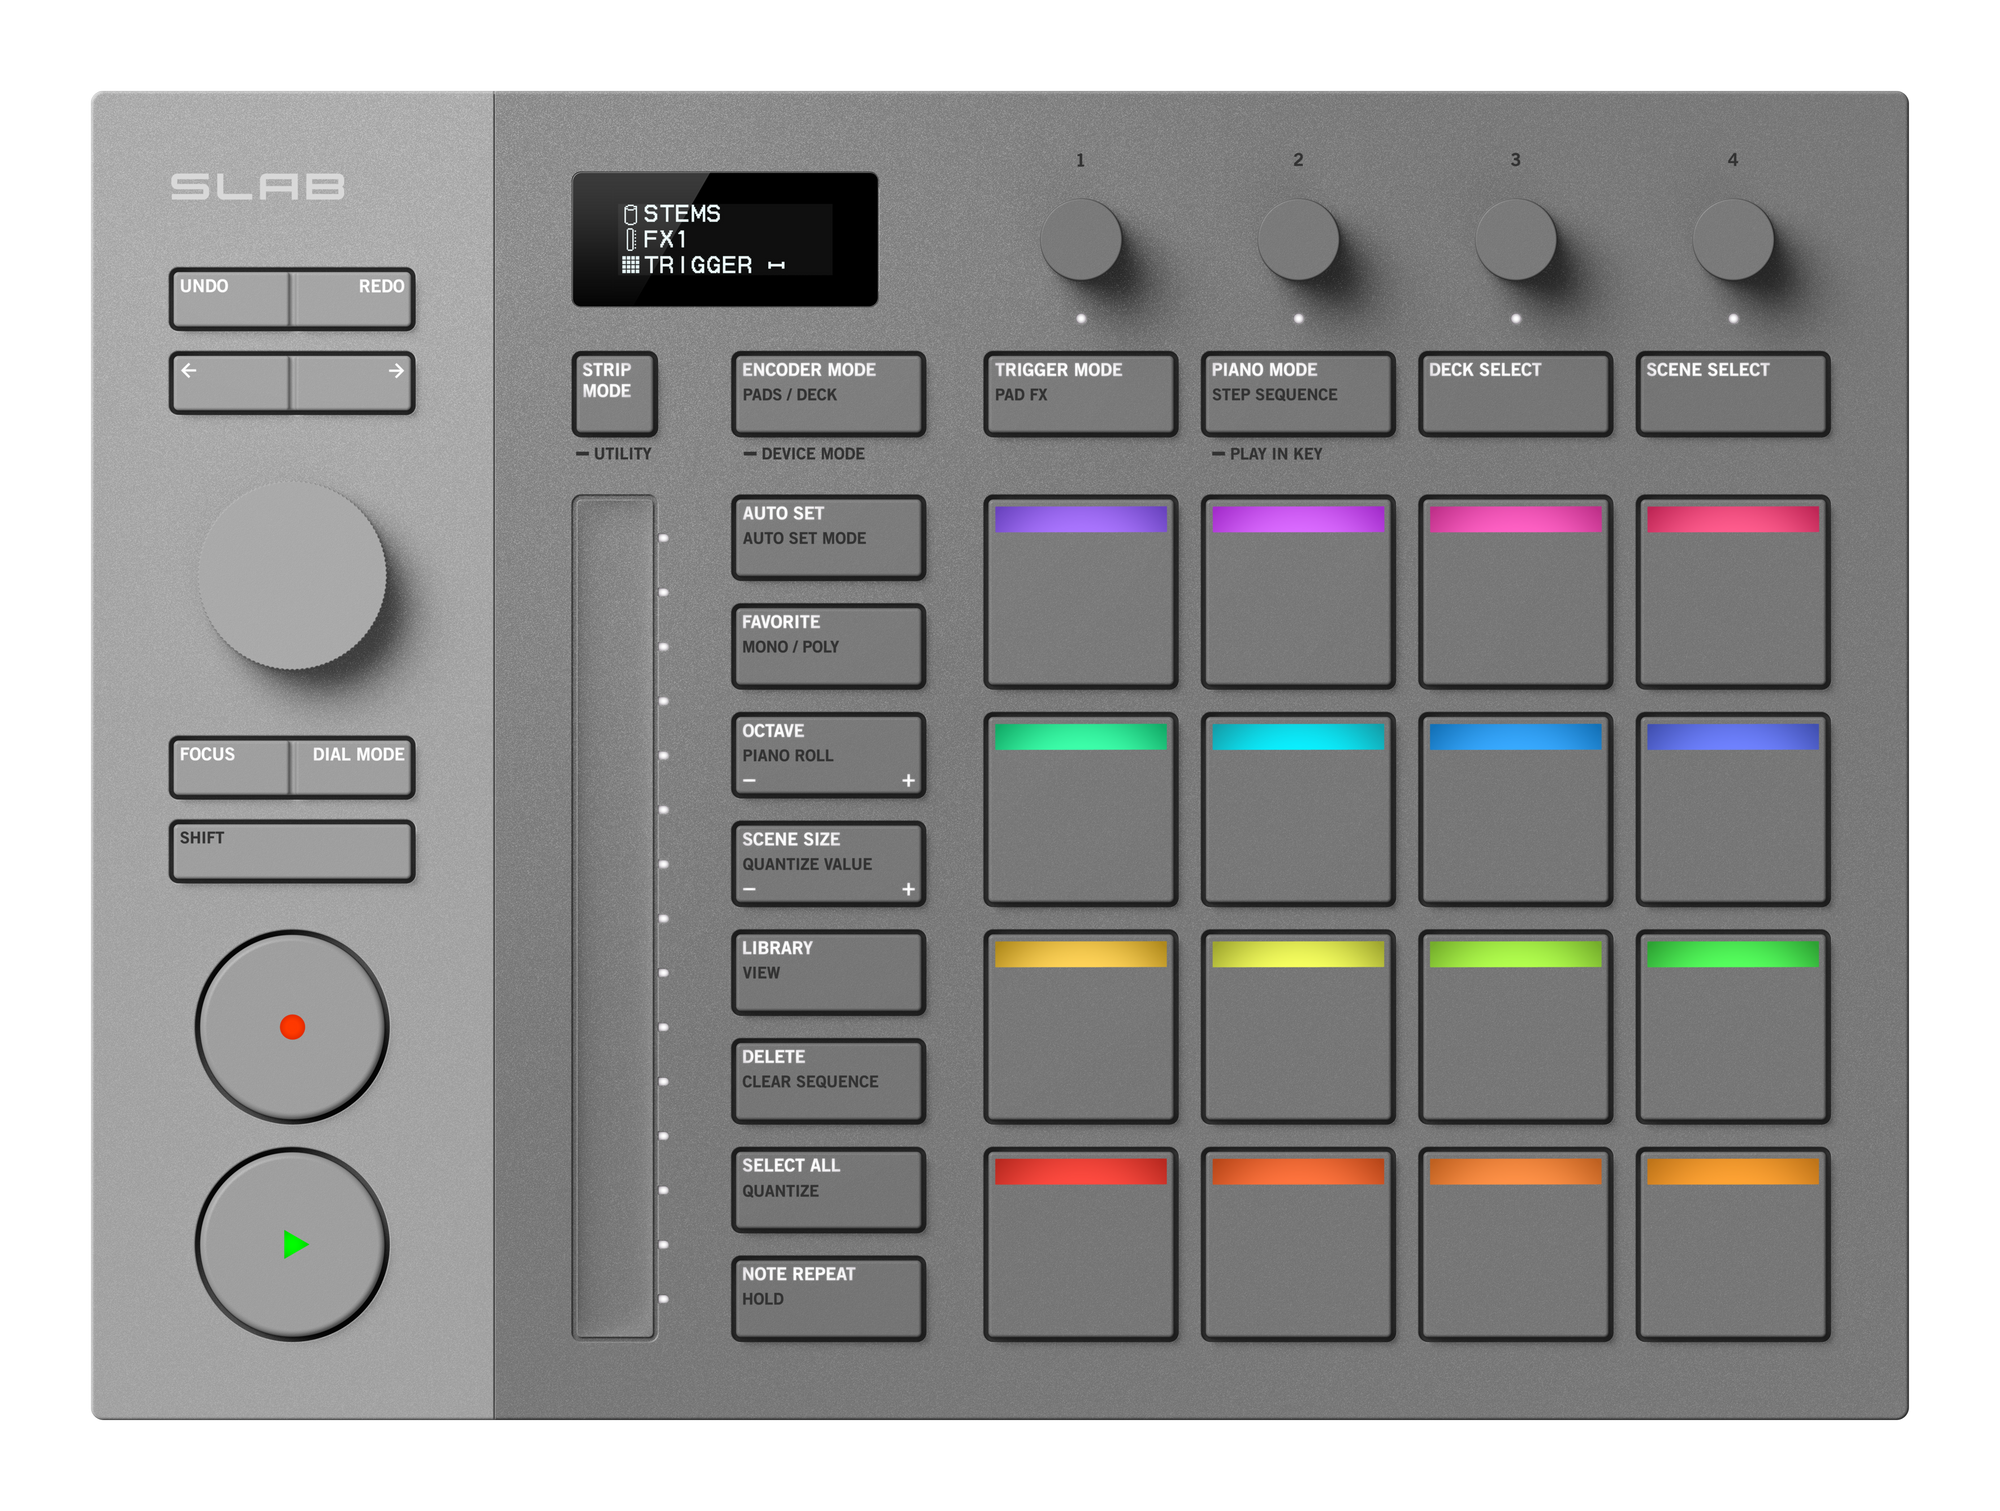Toggle FAVORITE MONO / POLY mode
The height and width of the screenshot is (1511, 2000).
pos(828,645)
